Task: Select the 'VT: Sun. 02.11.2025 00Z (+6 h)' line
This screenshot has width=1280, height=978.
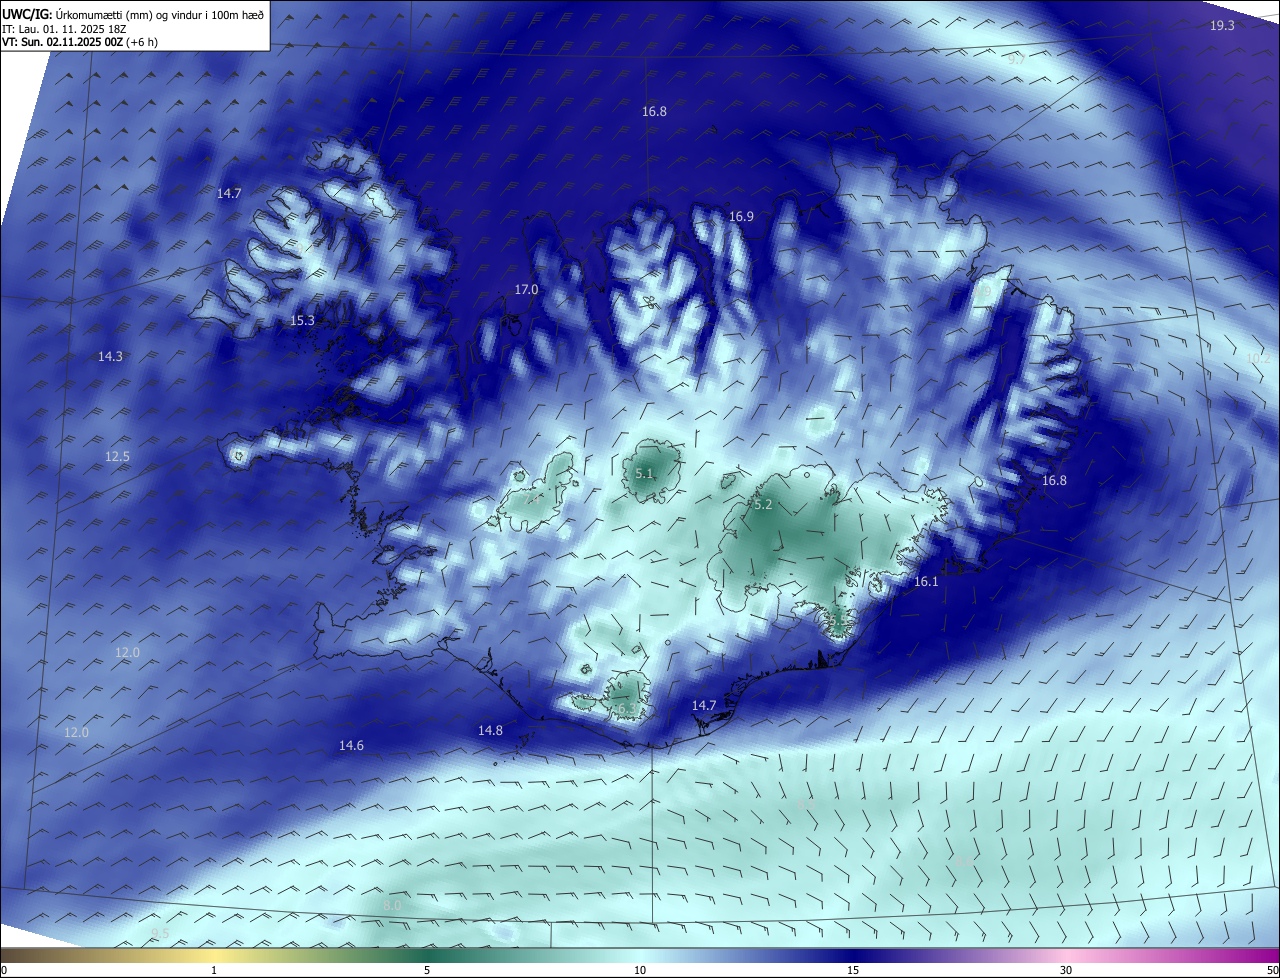Action: pos(80,42)
